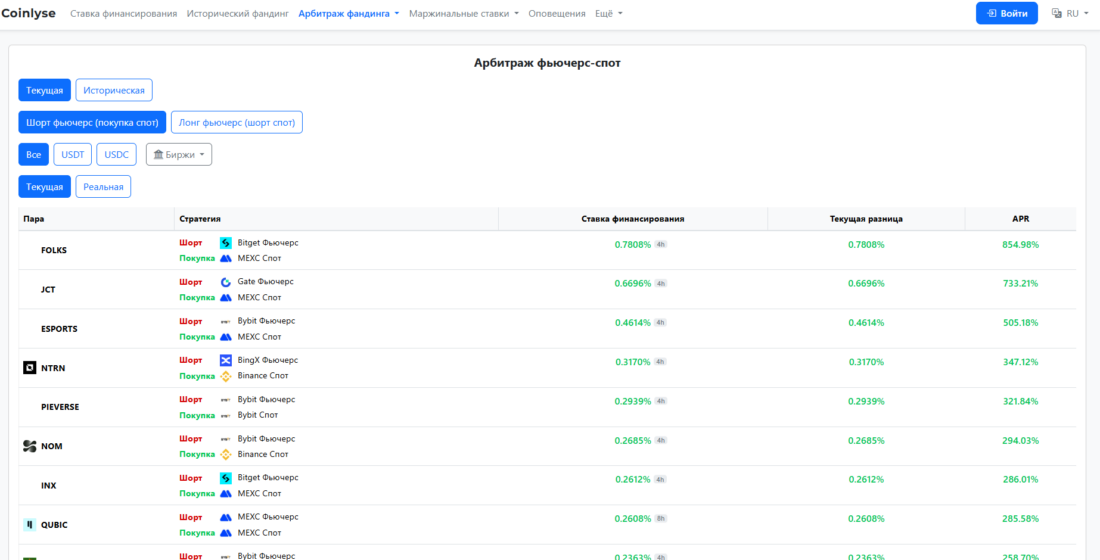Click the INX pair name

(x=49, y=486)
